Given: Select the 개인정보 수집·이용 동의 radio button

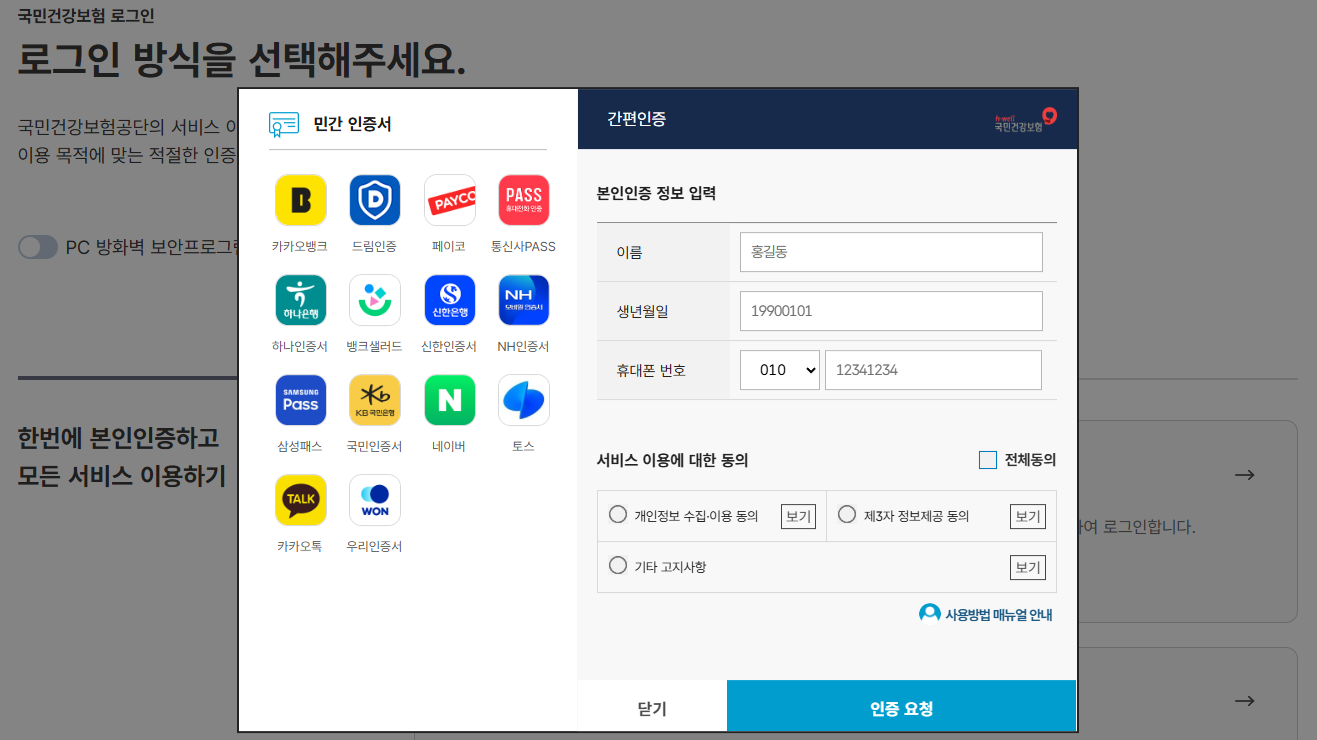Looking at the screenshot, I should pos(618,515).
